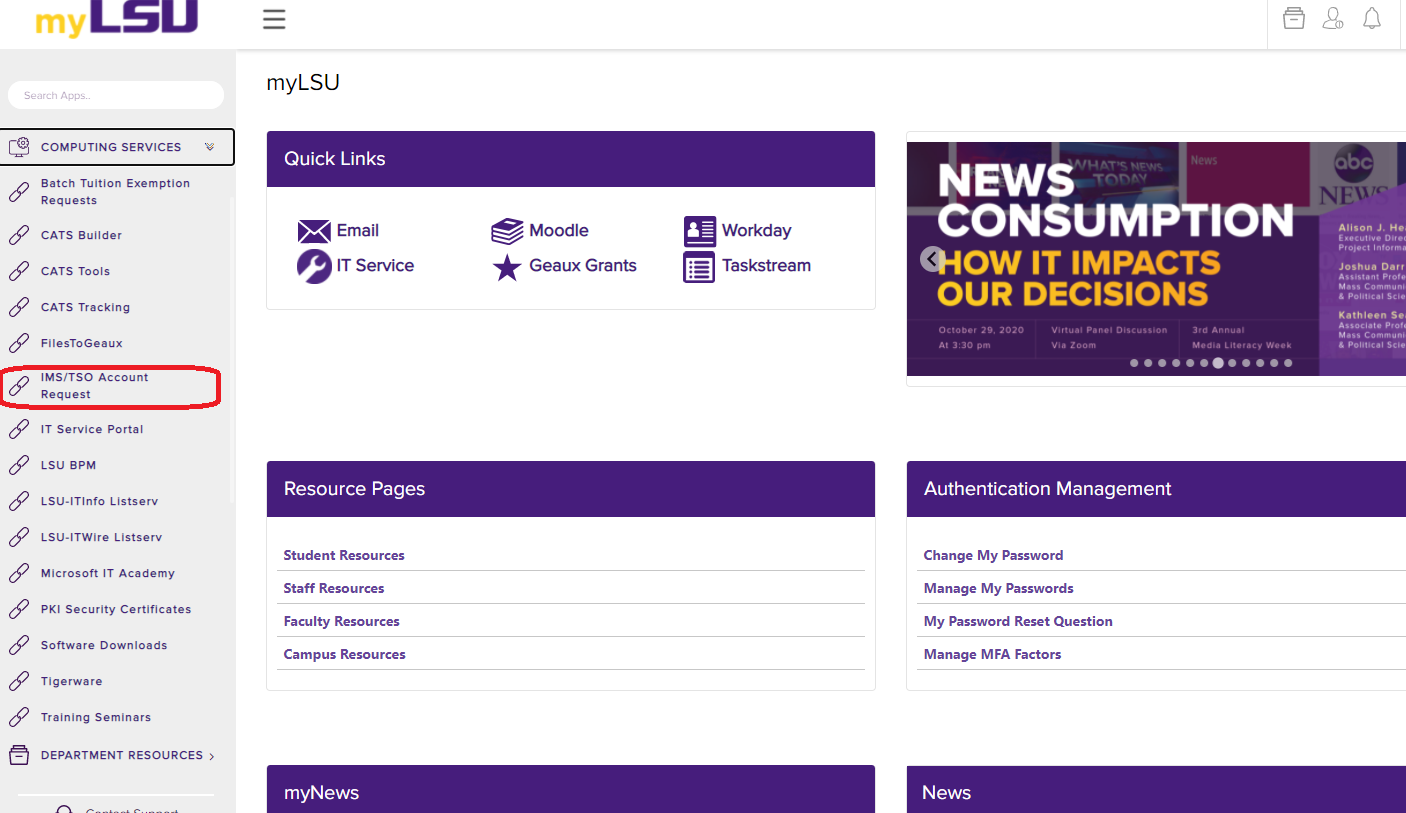Click link icon beside CATS Builder
1406x813 pixels.
click(19, 236)
